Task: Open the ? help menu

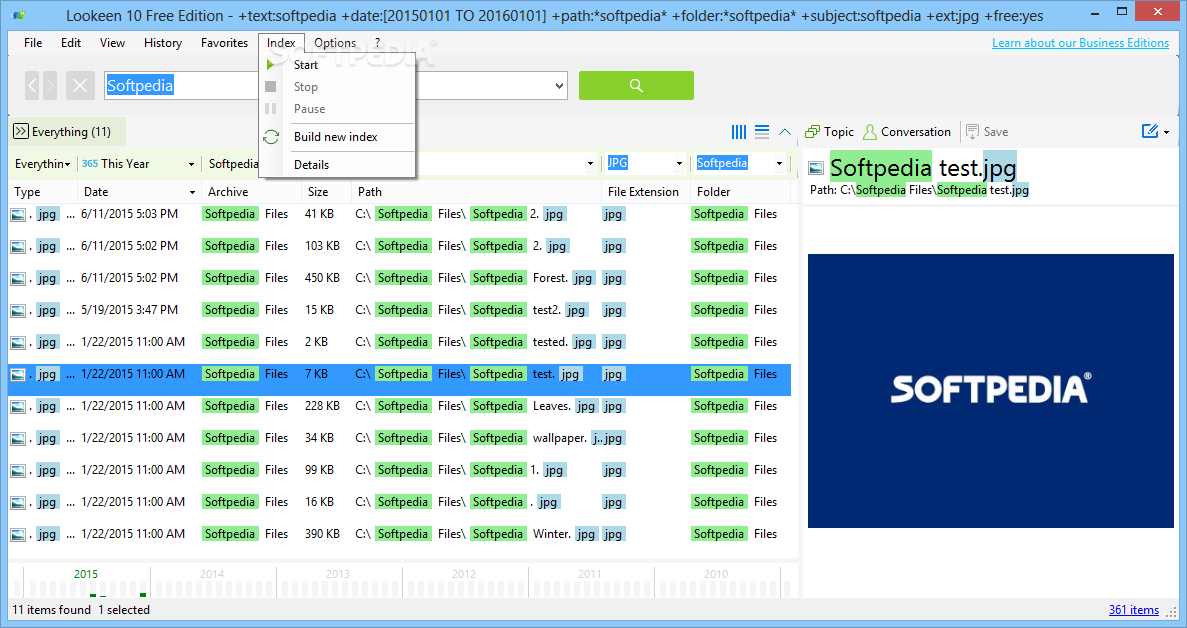Action: (377, 43)
